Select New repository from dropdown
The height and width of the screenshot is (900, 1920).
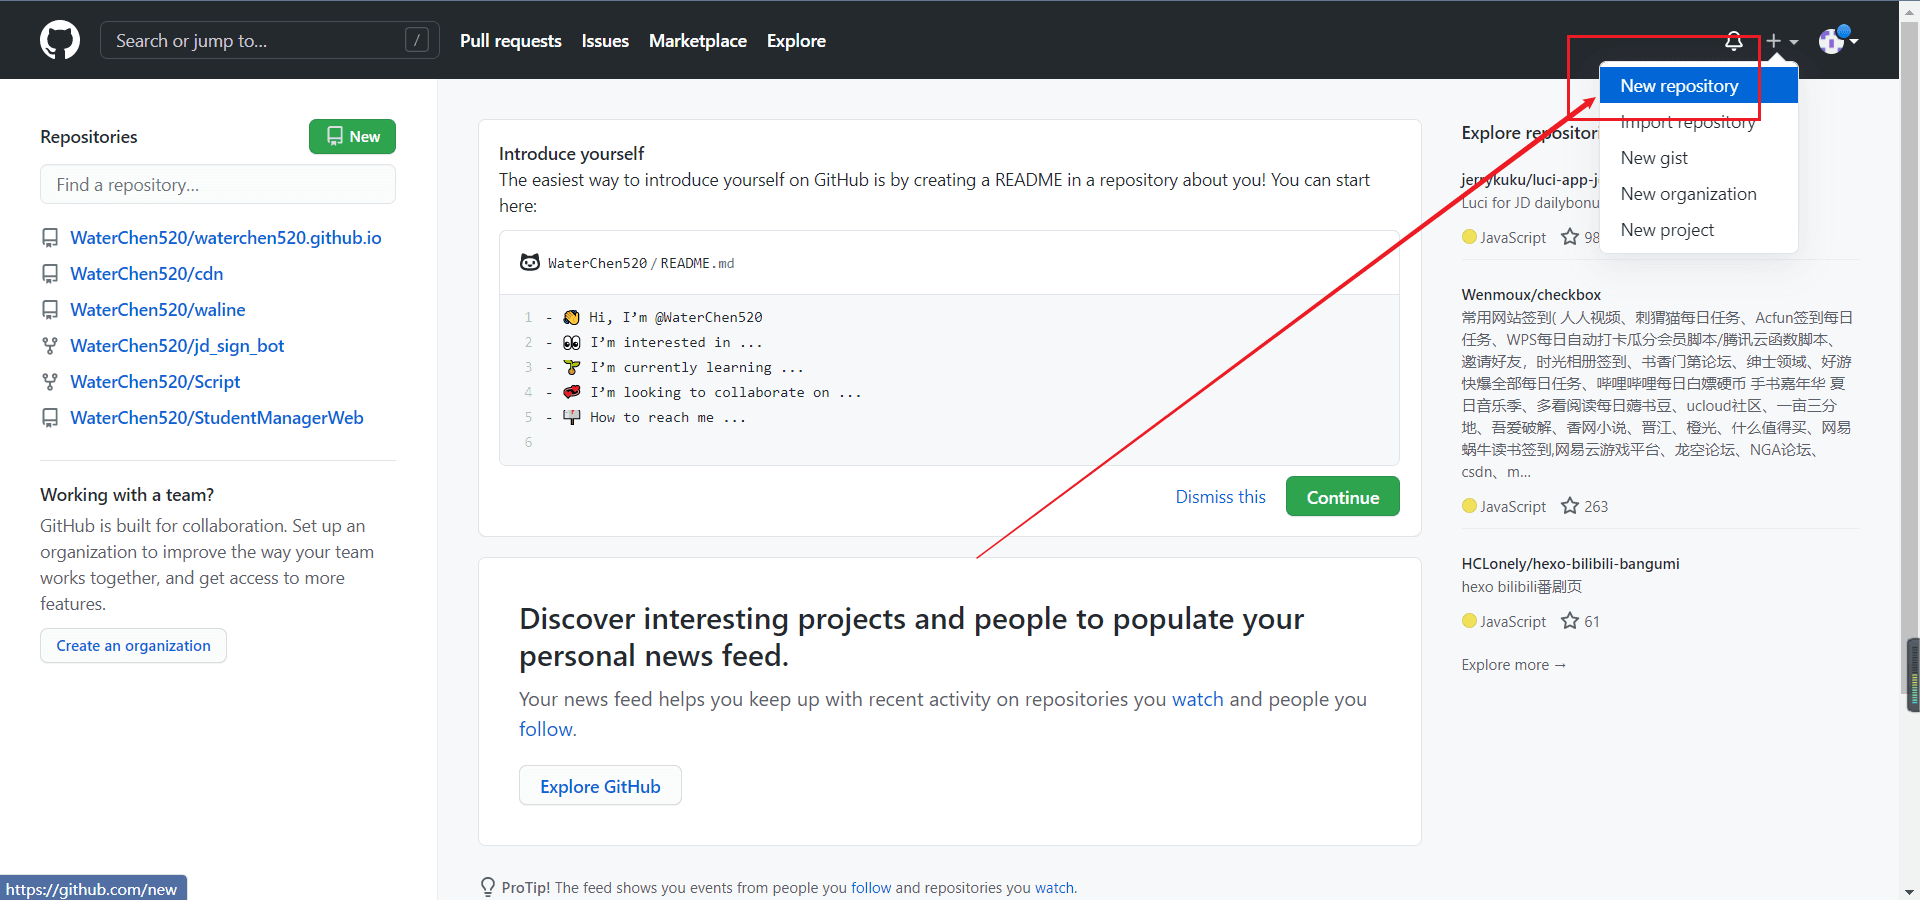(x=1698, y=86)
